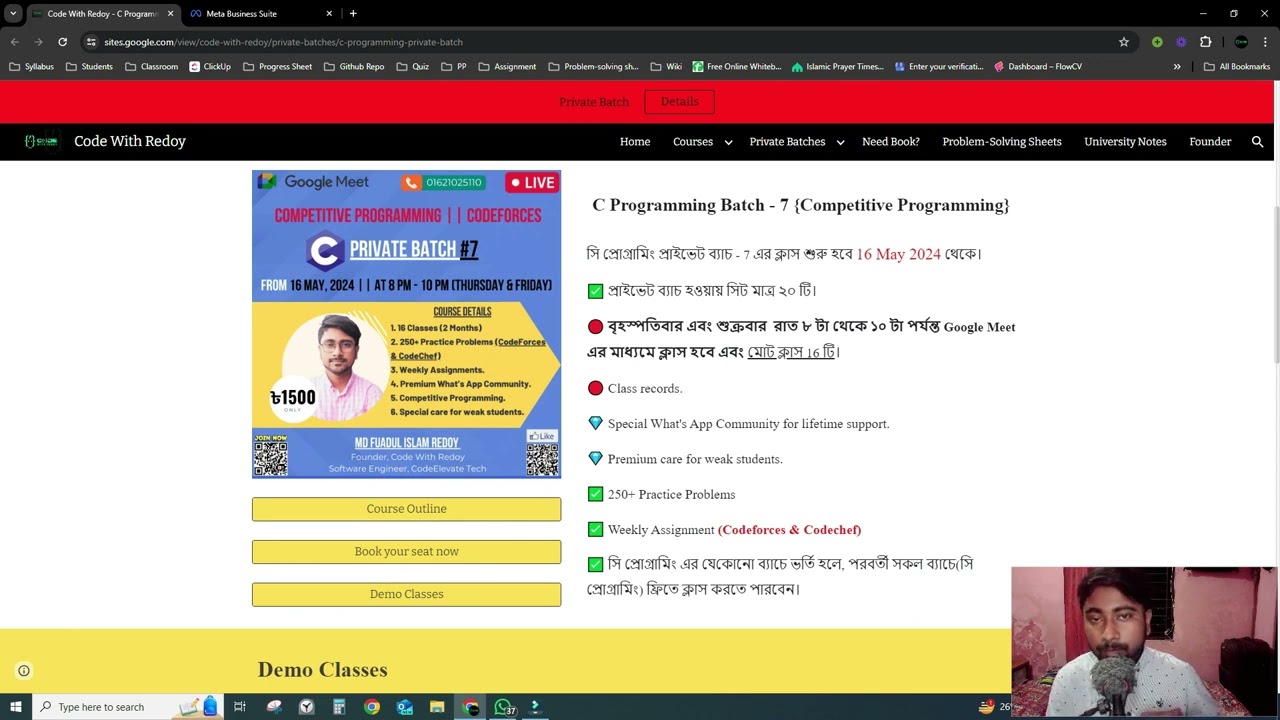This screenshot has height=720, width=1280.
Task: Open the Problem-Solving Sheets menu item
Action: [1001, 141]
